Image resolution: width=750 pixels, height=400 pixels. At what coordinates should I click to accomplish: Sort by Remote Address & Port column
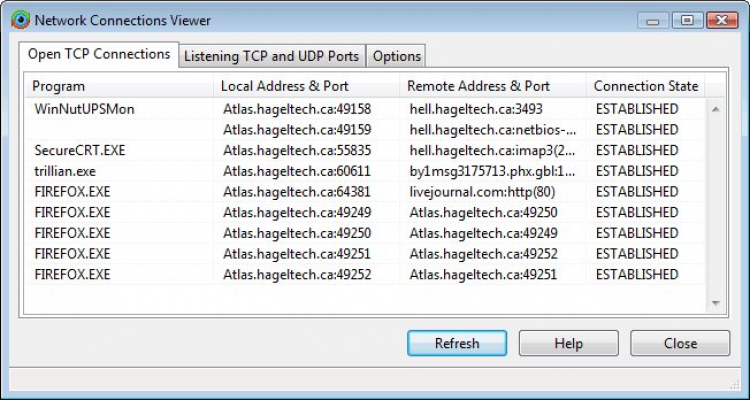pos(479,86)
